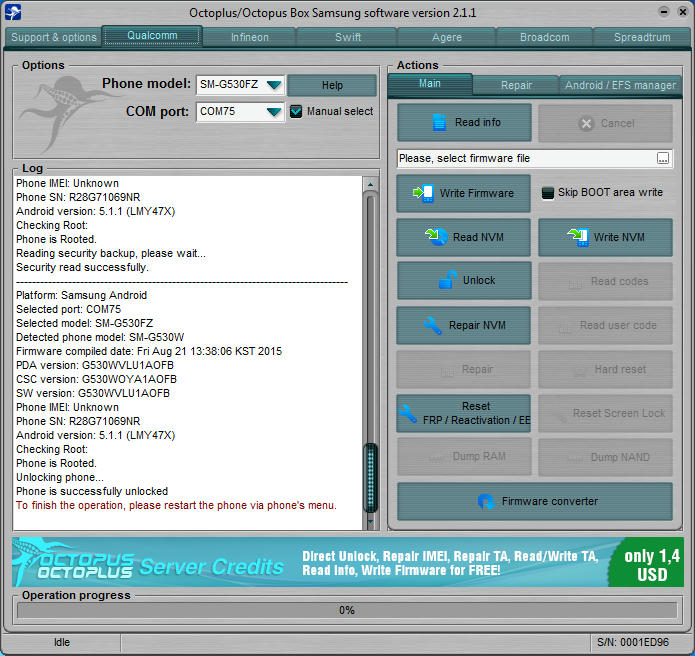Screen dimensions: 695x656
Task: Select the Qualcomm tab
Action: click(x=152, y=35)
